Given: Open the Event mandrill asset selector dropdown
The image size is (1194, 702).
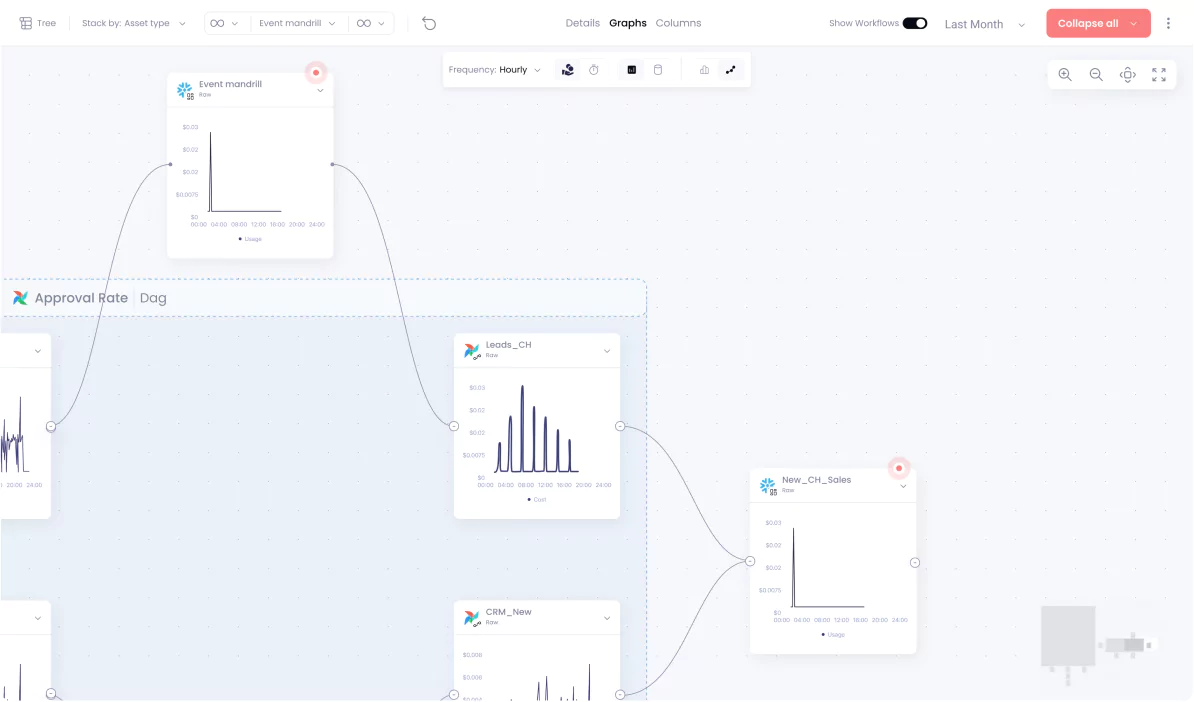Looking at the screenshot, I should coord(297,24).
